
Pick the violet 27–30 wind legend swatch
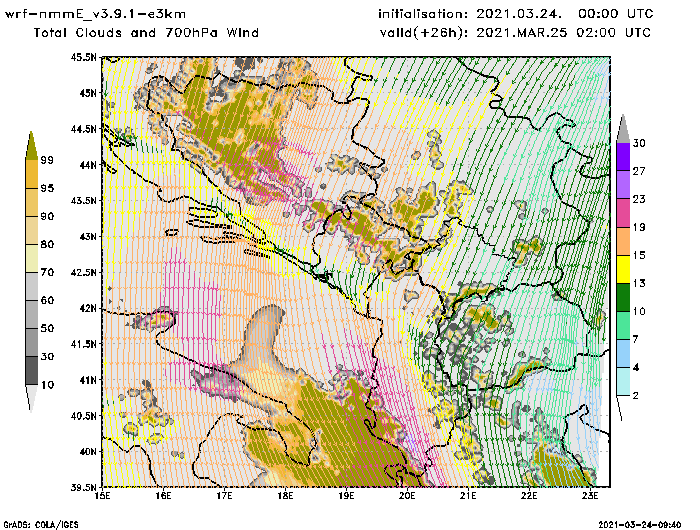click(623, 157)
